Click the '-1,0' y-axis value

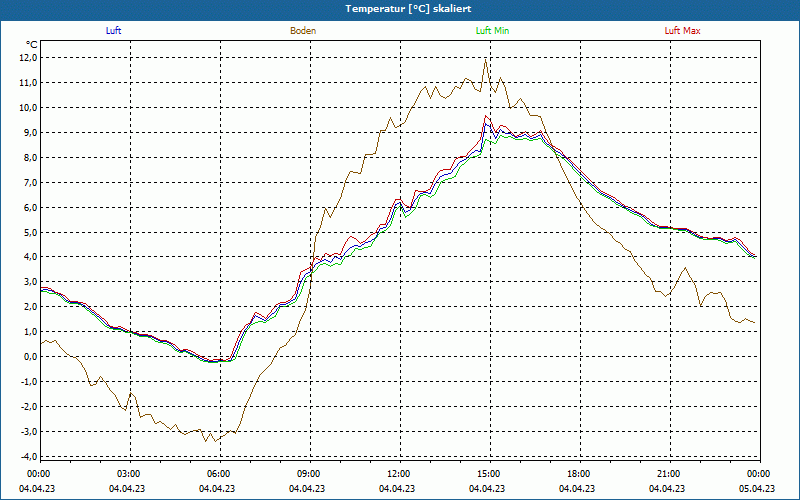pyautogui.click(x=29, y=382)
